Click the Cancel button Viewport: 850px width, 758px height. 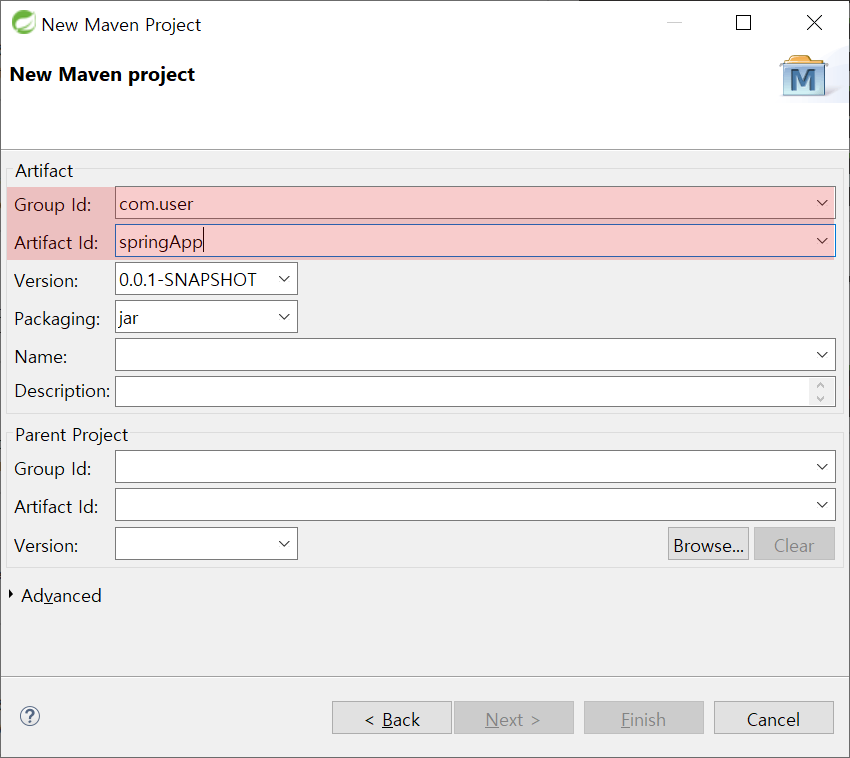(x=774, y=718)
